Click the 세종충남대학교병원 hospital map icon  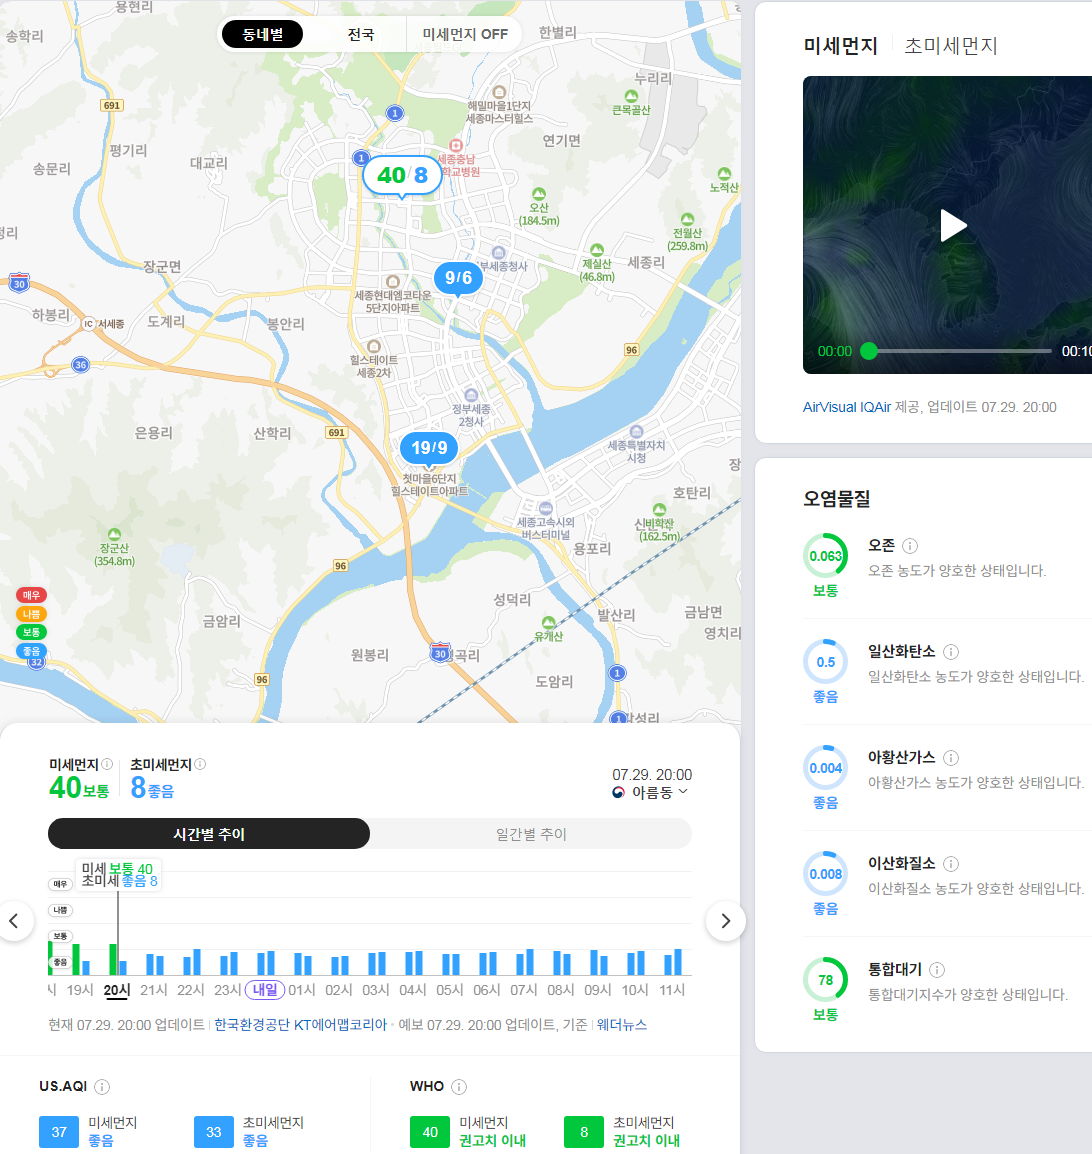455,145
